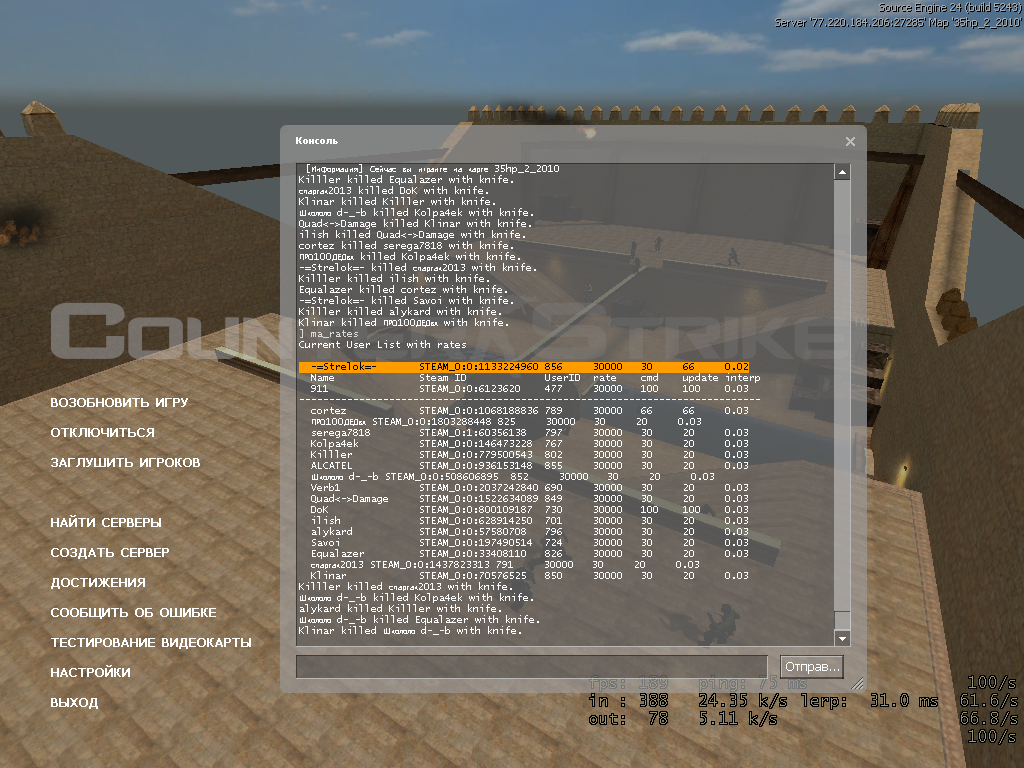The image size is (1024, 768).
Task: Open ДОСТИЖЕНИЯ achievements menu item
Action: (x=98, y=583)
